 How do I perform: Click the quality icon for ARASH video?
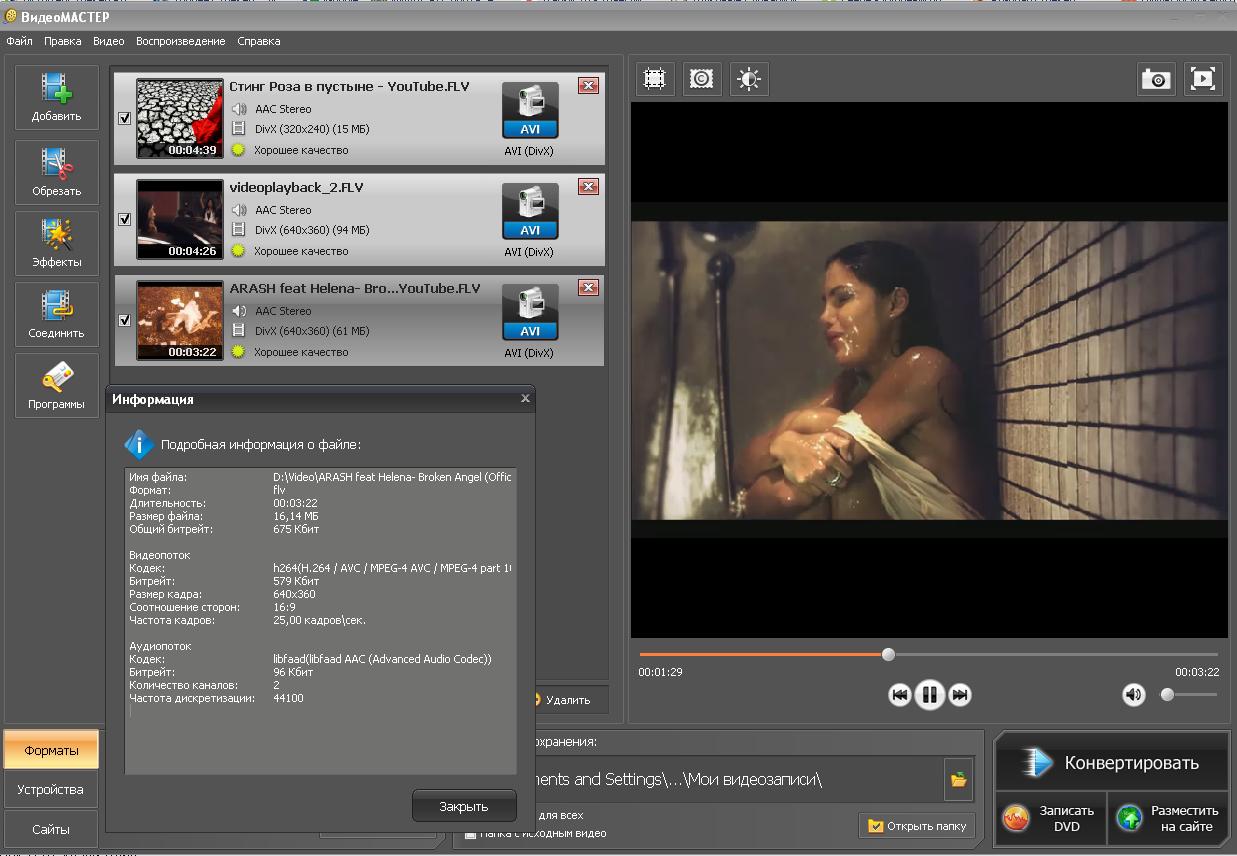238,352
